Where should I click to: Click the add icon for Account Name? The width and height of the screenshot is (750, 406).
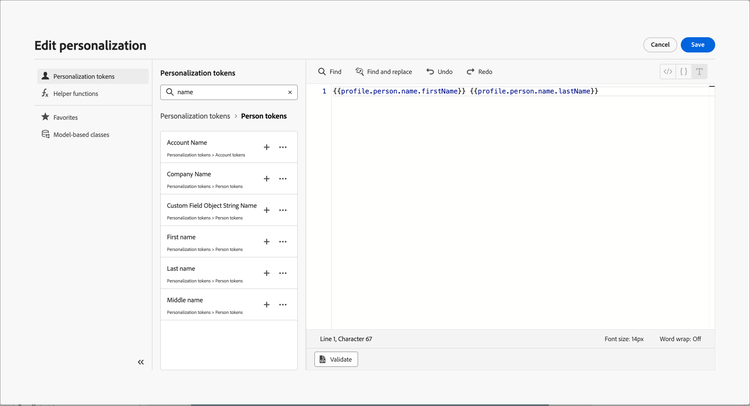point(267,147)
